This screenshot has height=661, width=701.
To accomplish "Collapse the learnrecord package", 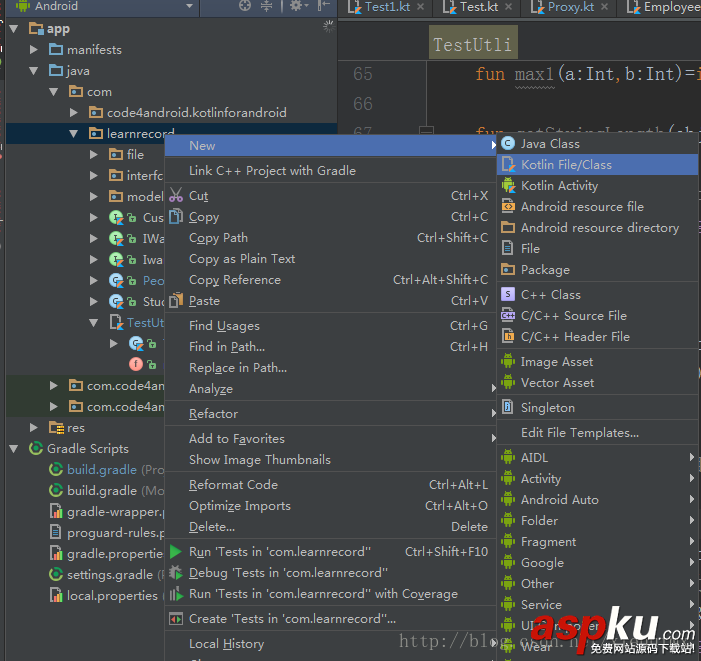I will click(x=74, y=134).
